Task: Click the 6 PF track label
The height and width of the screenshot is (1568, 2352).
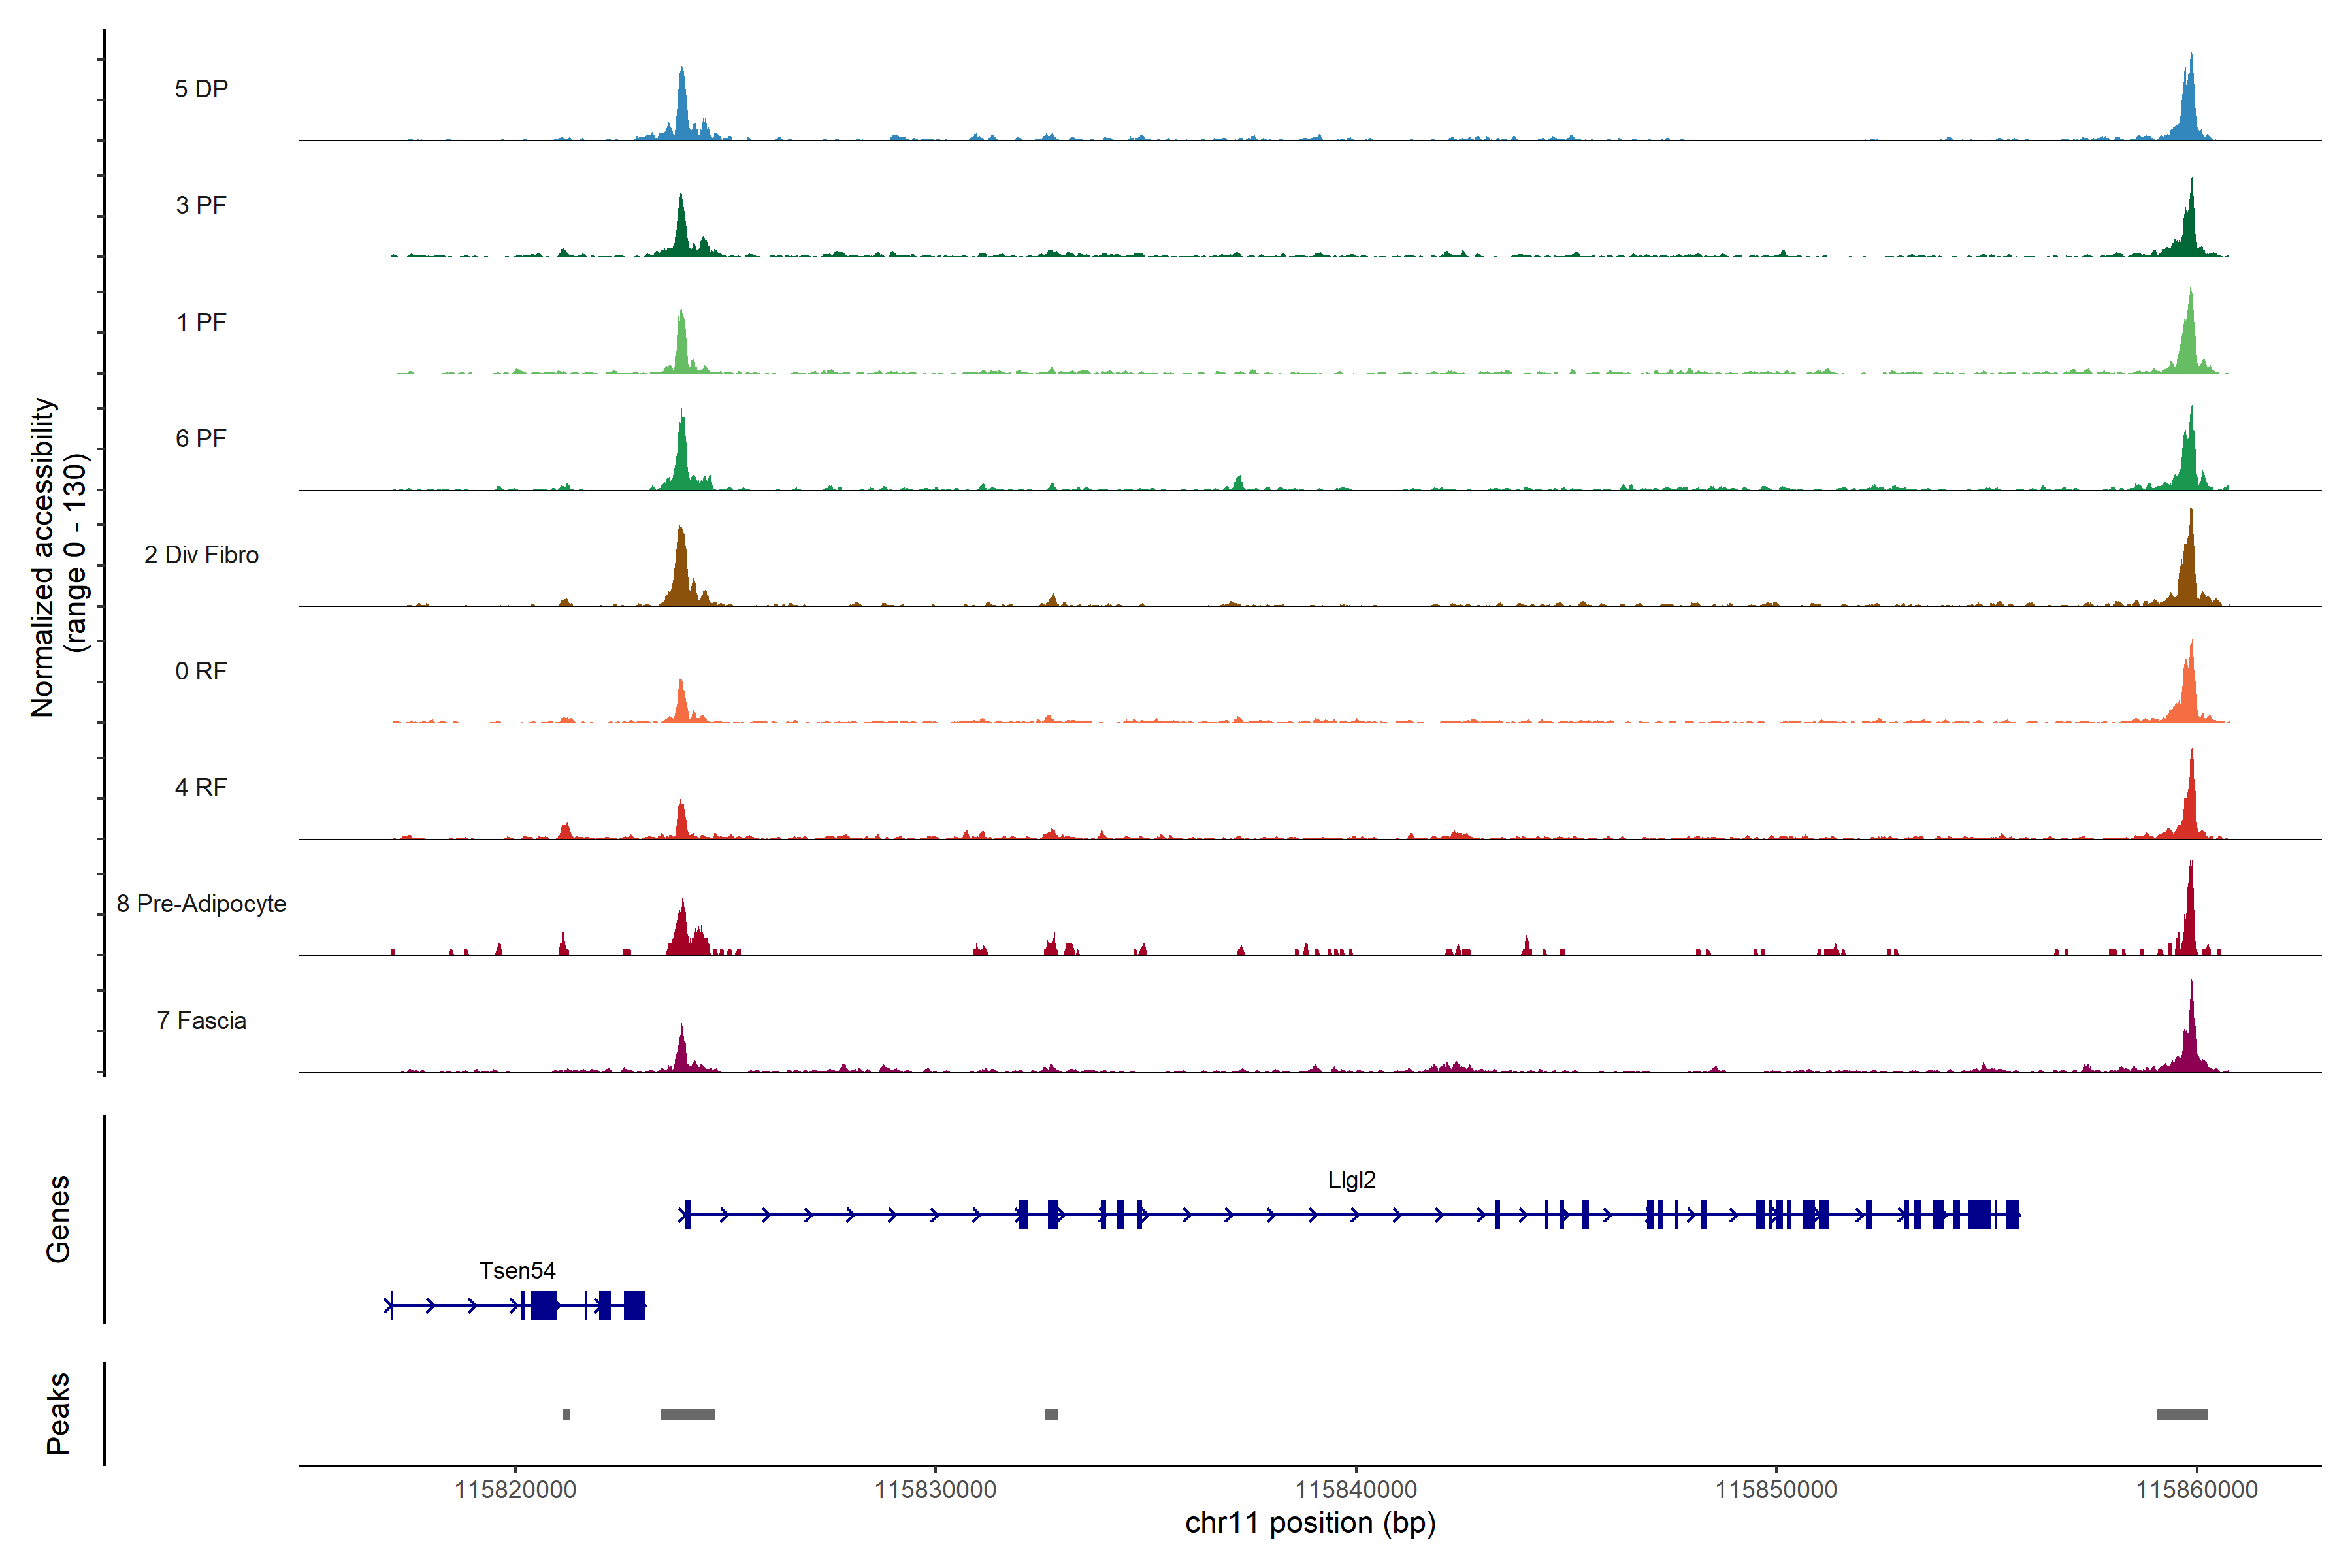Action: (x=201, y=438)
